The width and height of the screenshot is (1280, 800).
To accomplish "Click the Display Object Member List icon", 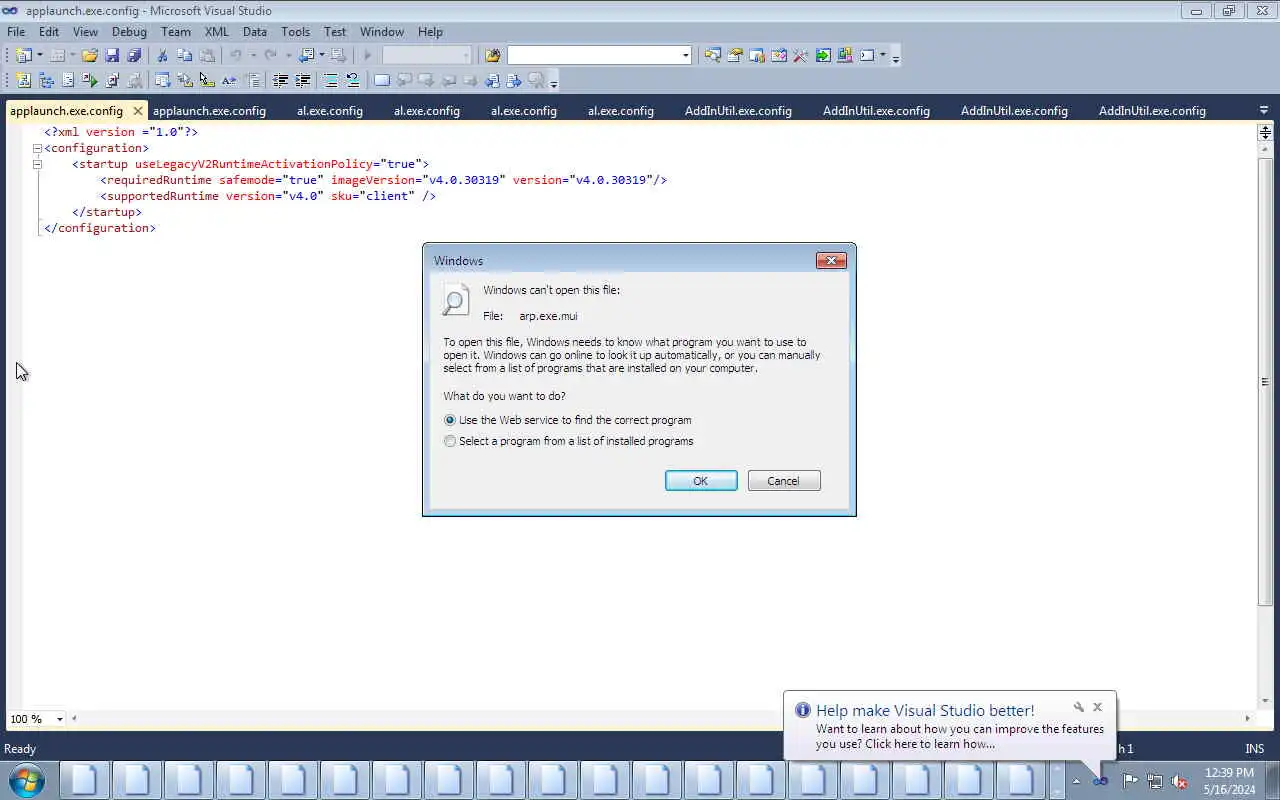I will click(161, 80).
